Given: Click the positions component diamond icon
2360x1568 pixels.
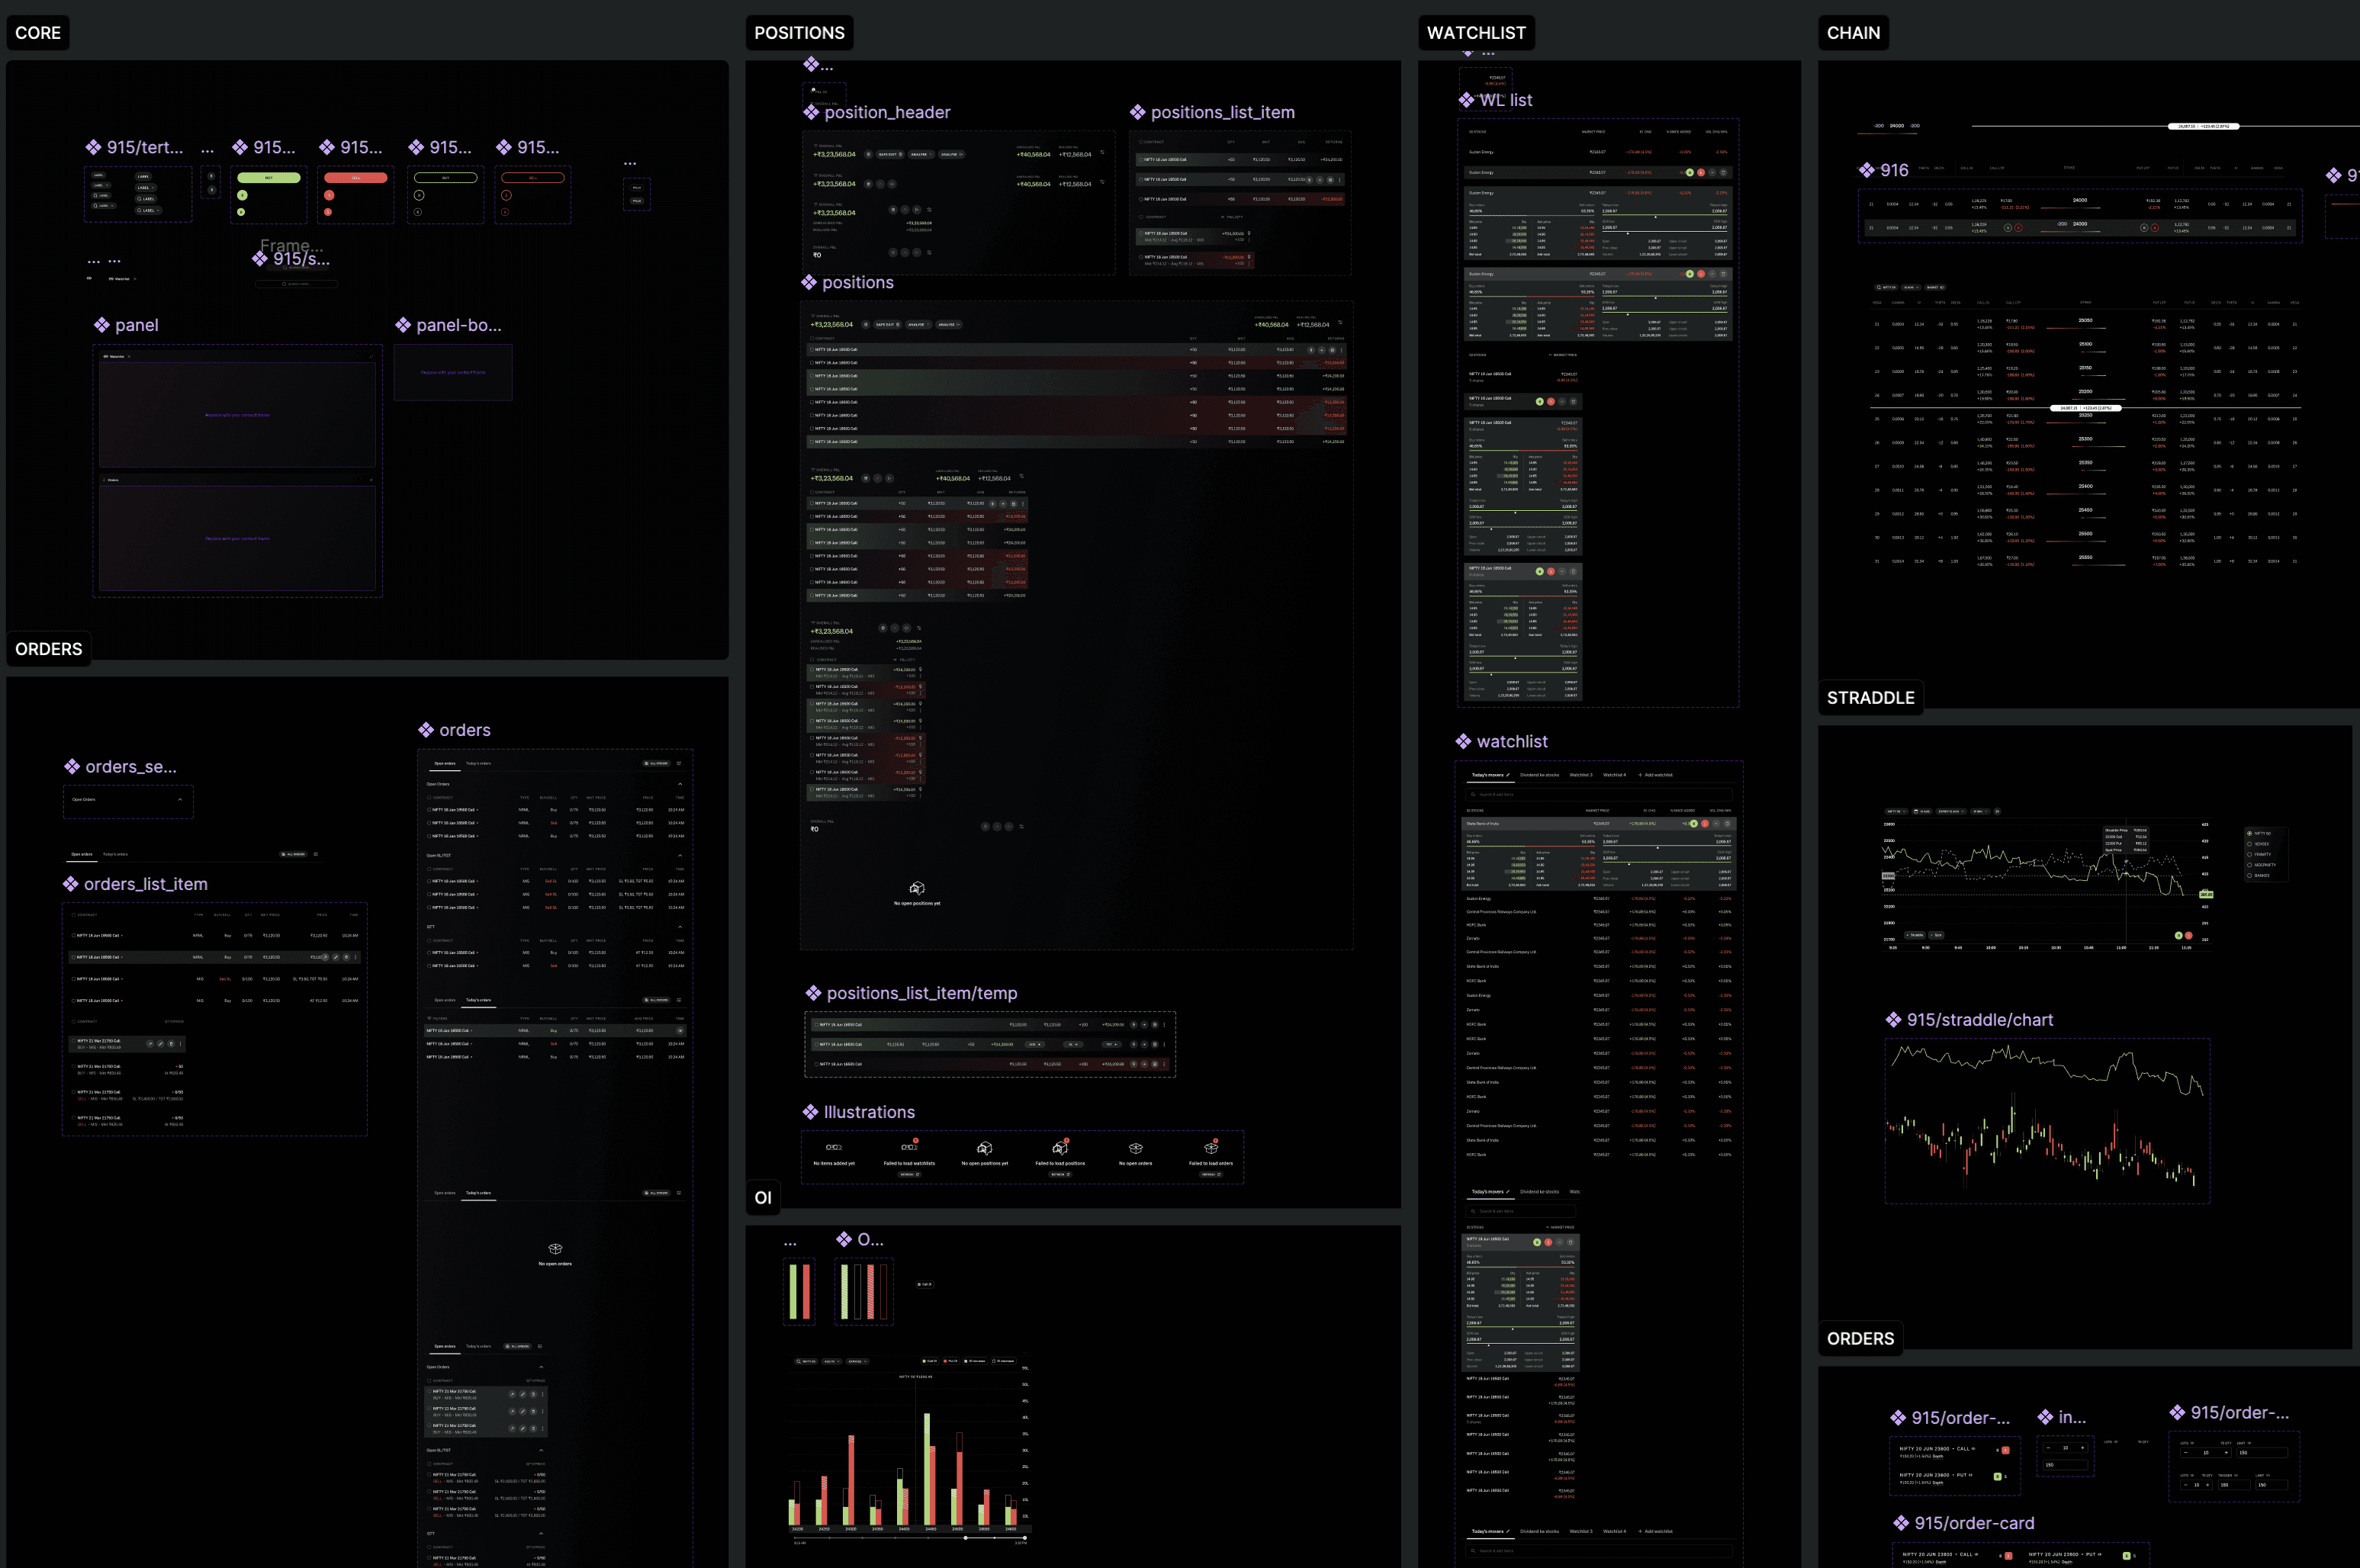Looking at the screenshot, I should tap(809, 282).
